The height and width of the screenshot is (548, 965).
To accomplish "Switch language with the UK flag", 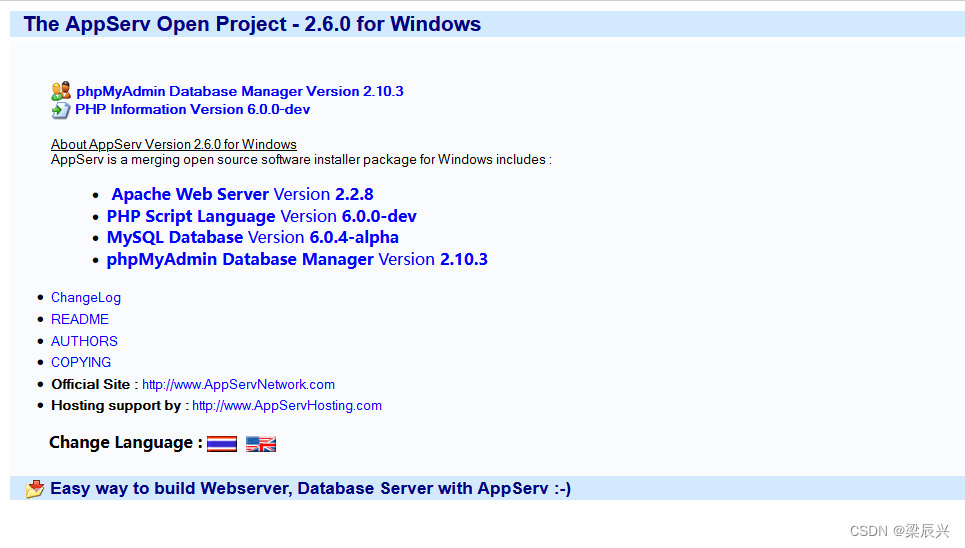I will pyautogui.click(x=261, y=444).
